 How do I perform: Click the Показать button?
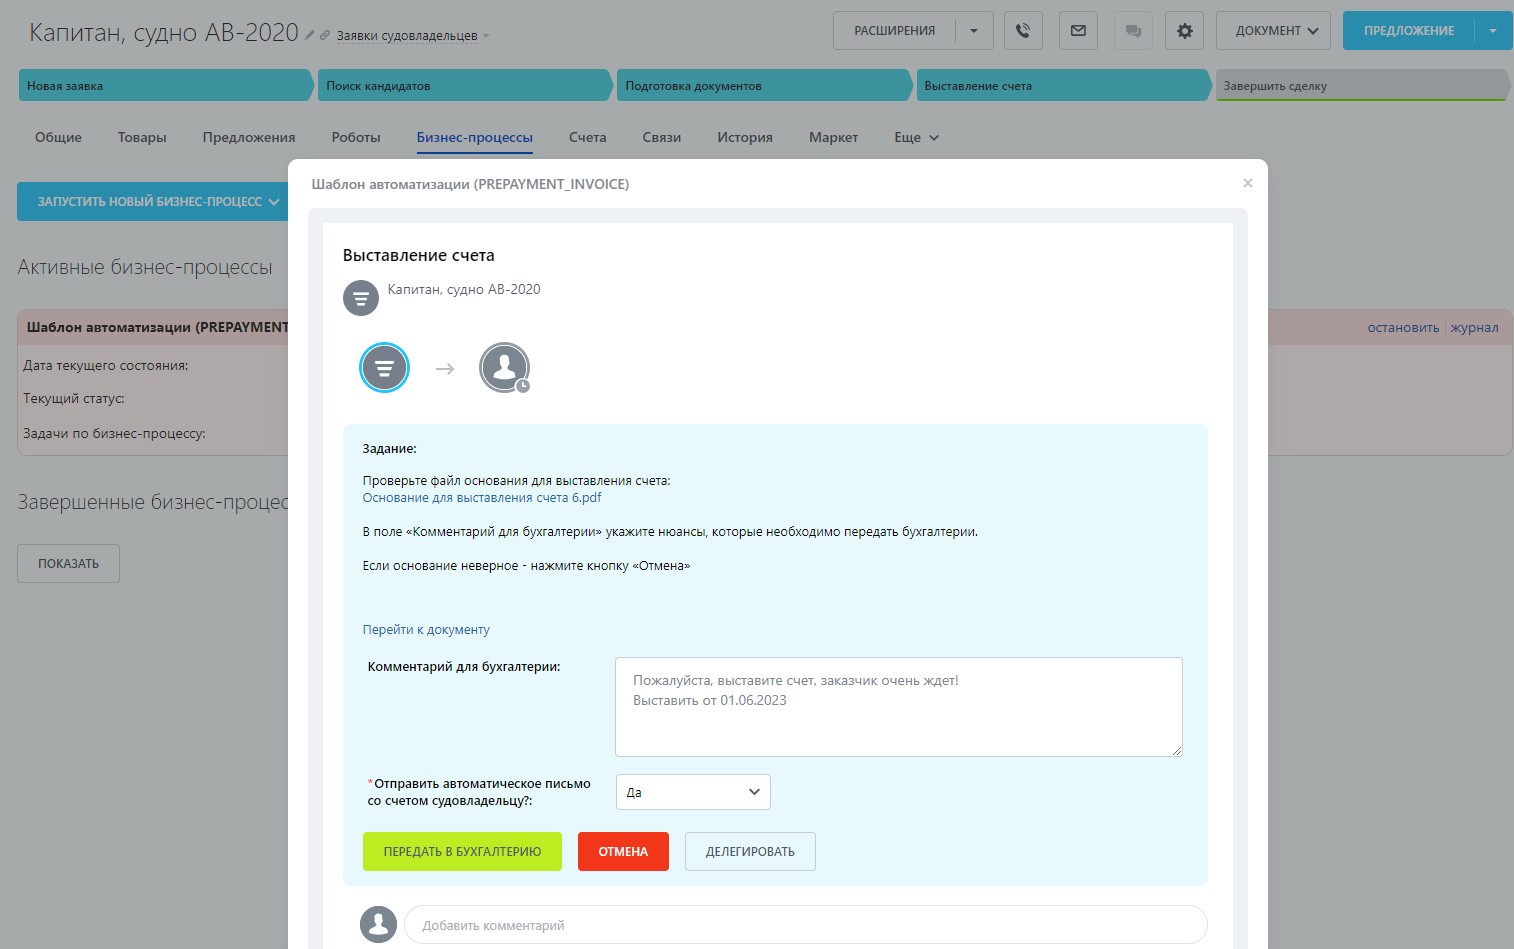coord(68,564)
